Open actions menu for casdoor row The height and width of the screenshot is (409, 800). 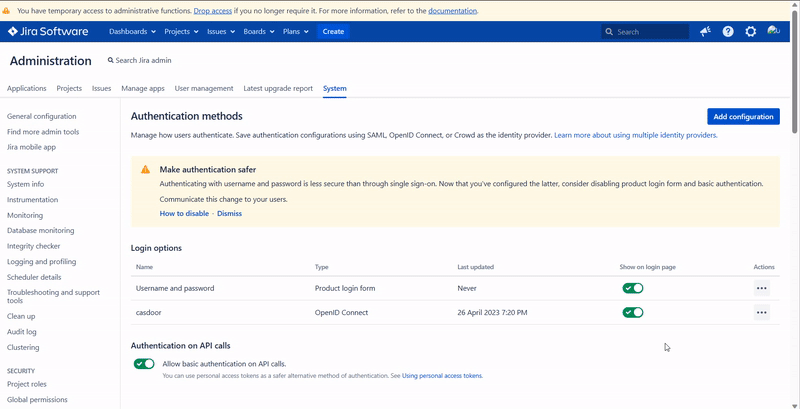761,312
